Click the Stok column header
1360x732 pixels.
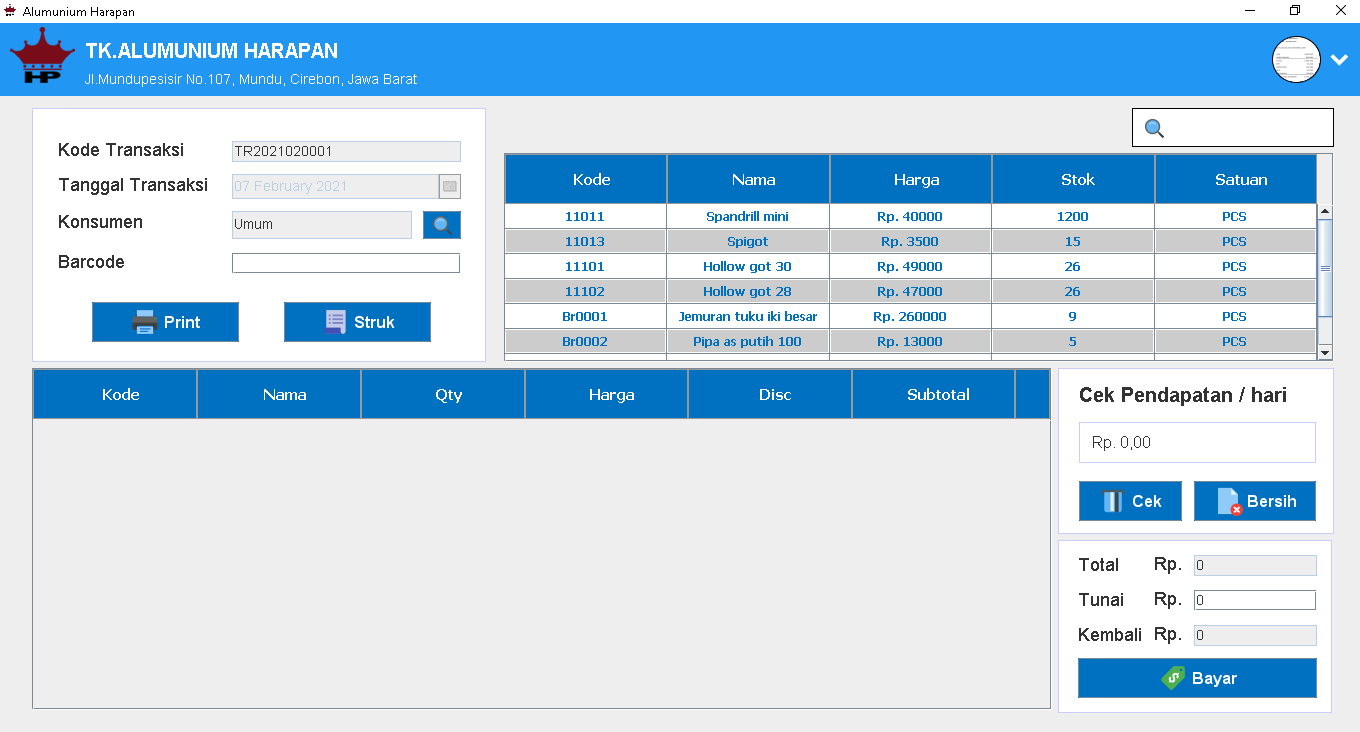tap(1077, 180)
